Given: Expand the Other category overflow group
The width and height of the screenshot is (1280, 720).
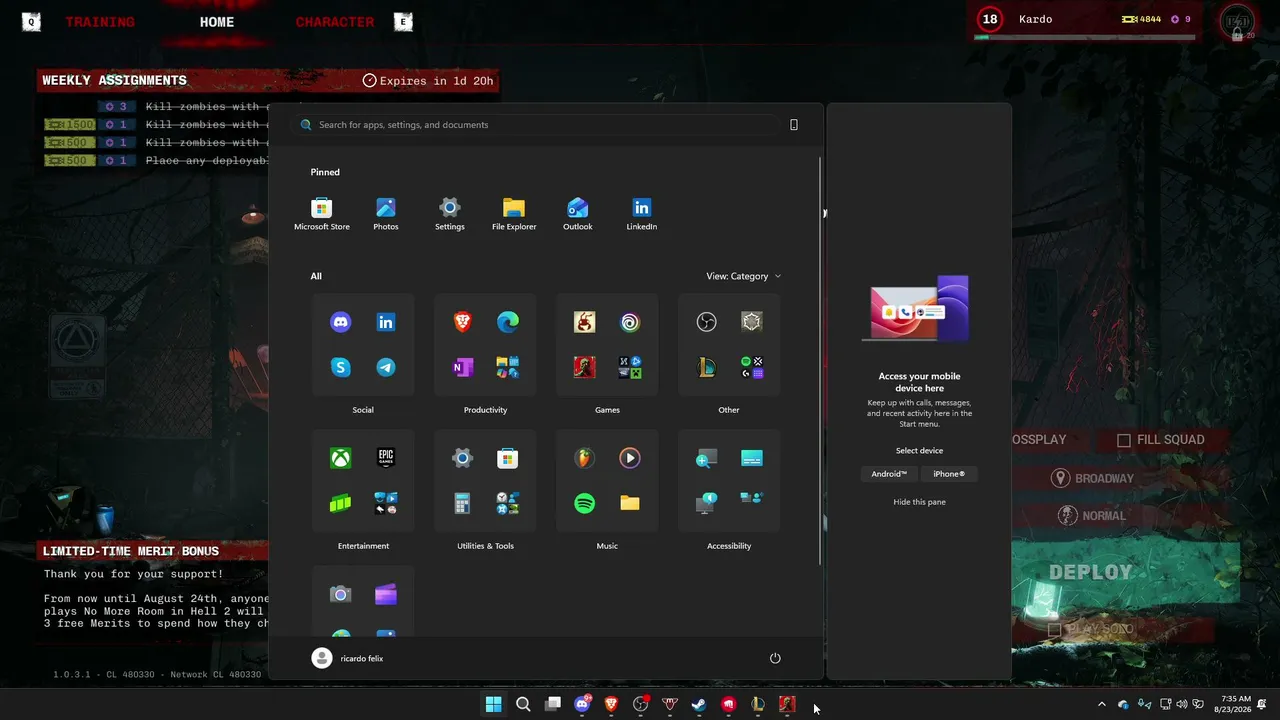Looking at the screenshot, I should pos(752,367).
